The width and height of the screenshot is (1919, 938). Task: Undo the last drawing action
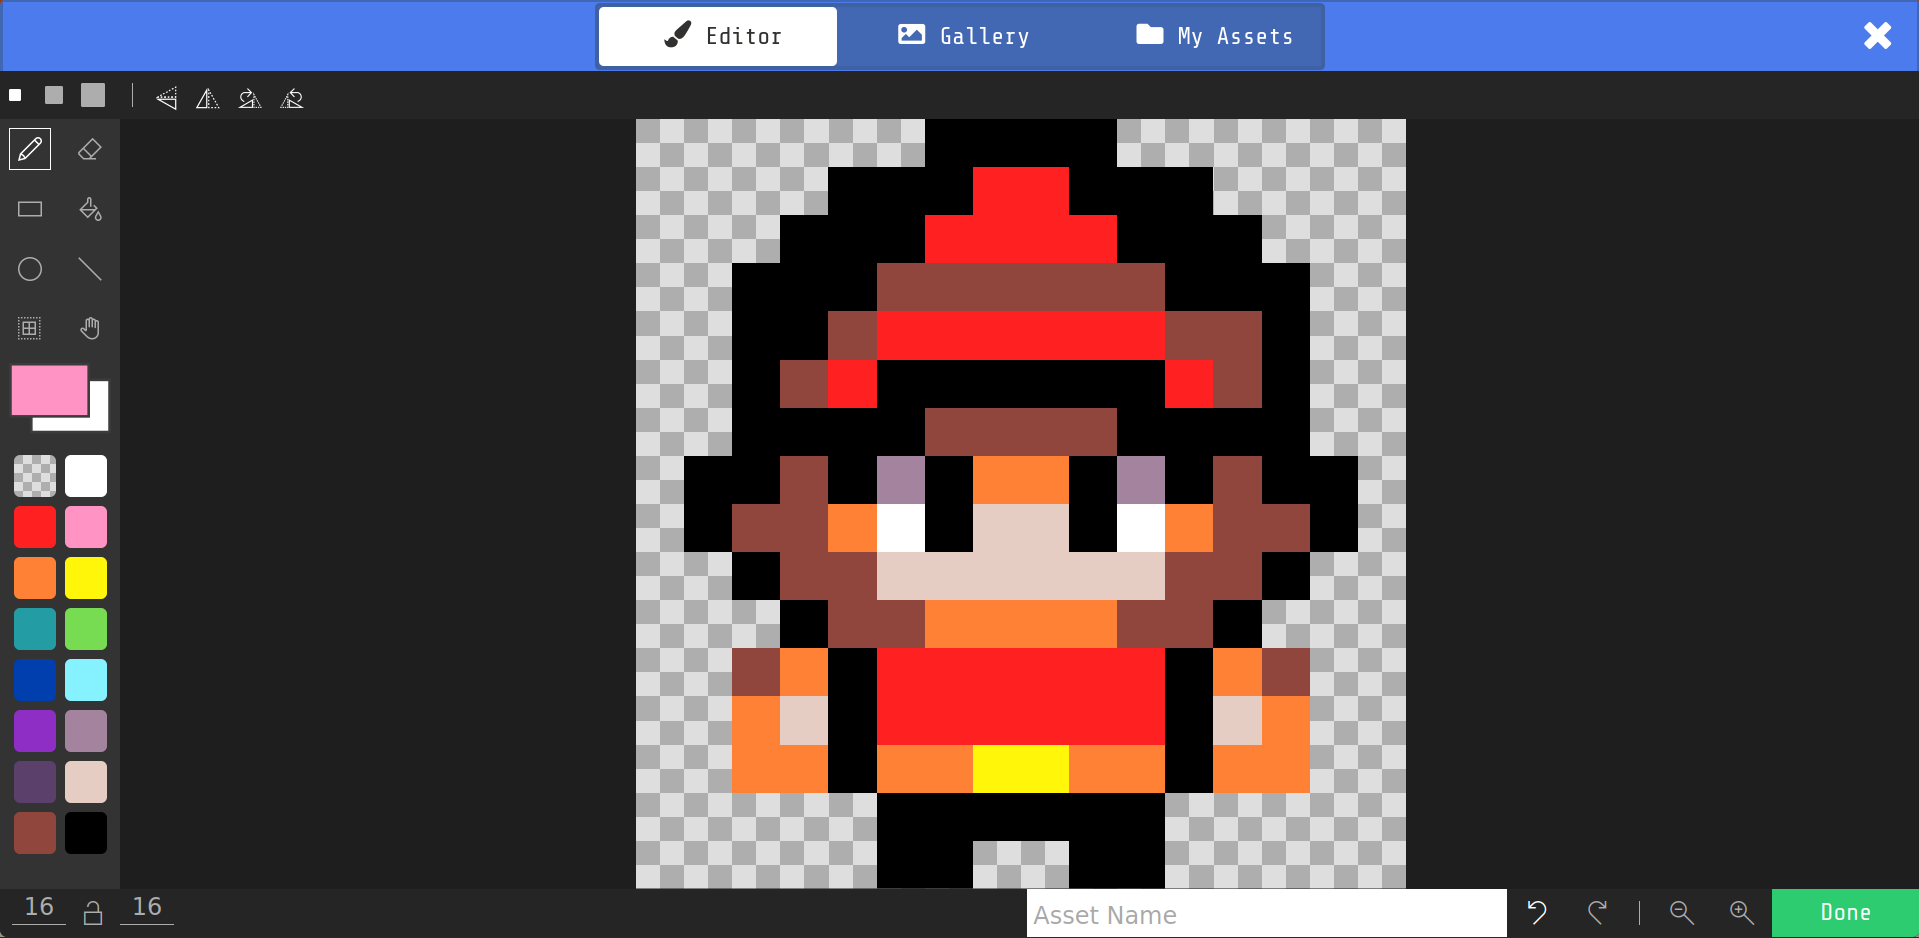click(x=1537, y=912)
